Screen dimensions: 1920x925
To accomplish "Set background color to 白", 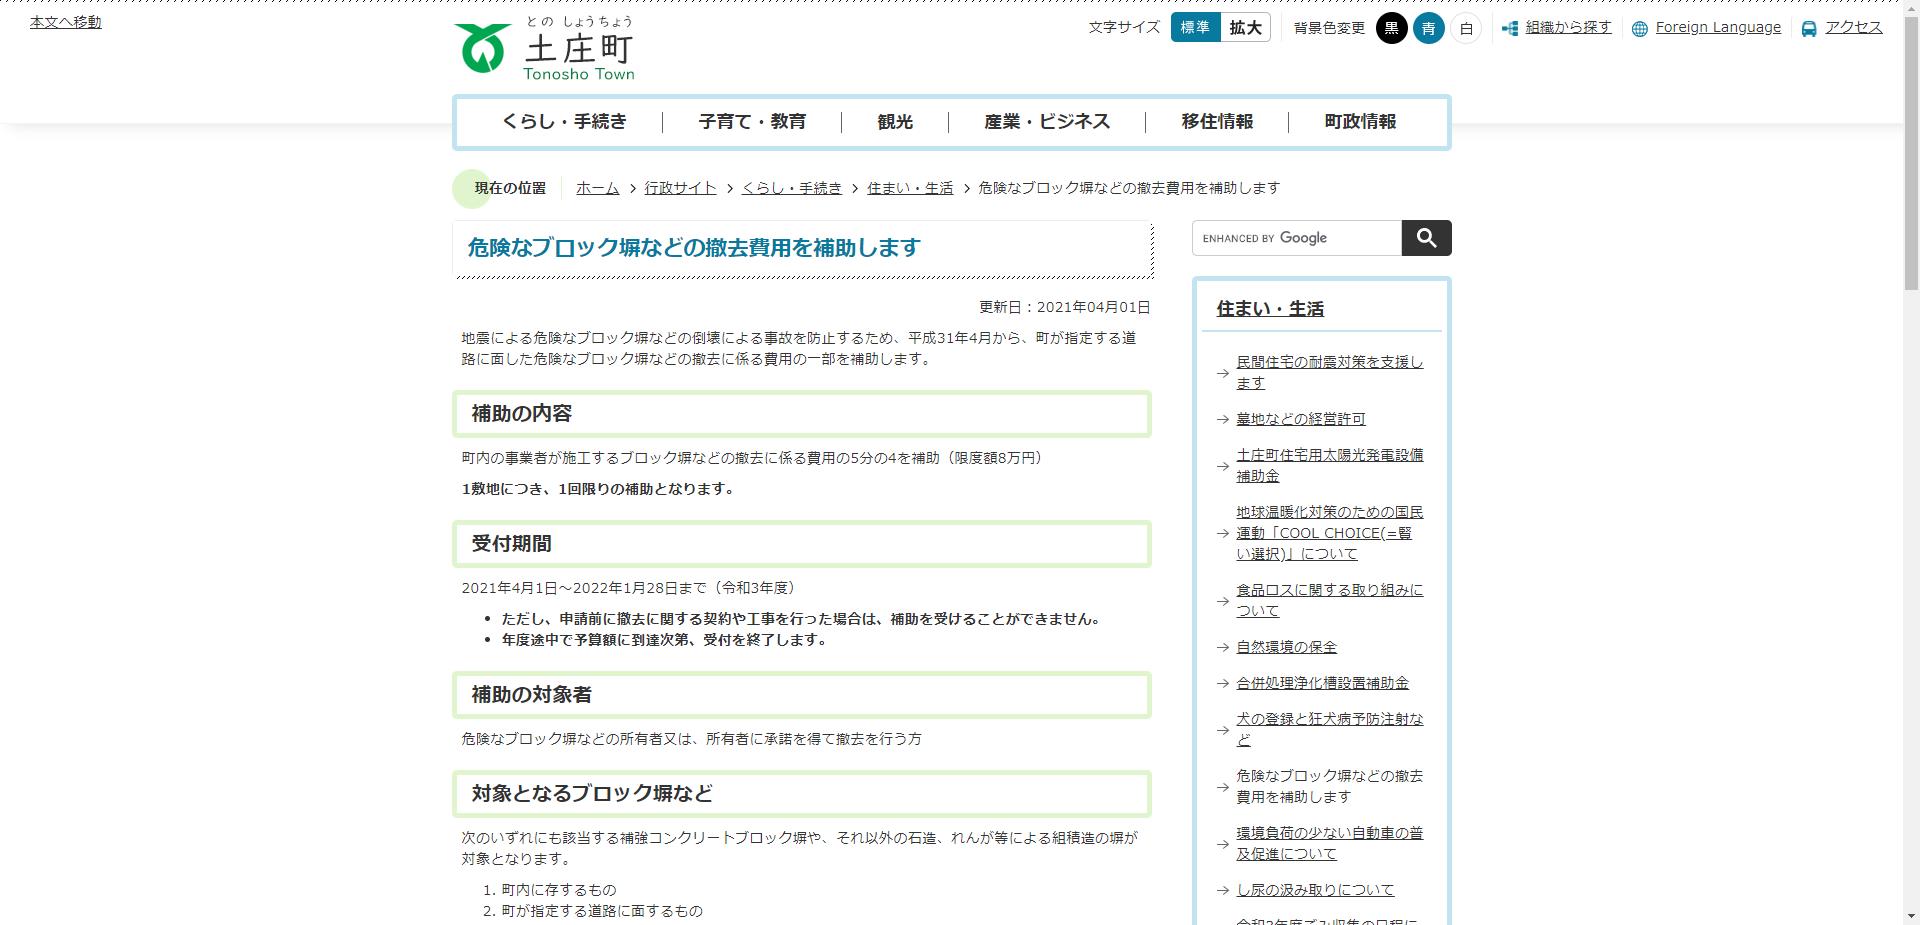I will 1464,28.
